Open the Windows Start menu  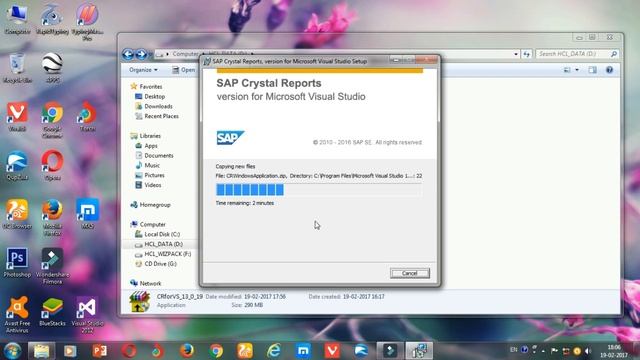[12, 351]
